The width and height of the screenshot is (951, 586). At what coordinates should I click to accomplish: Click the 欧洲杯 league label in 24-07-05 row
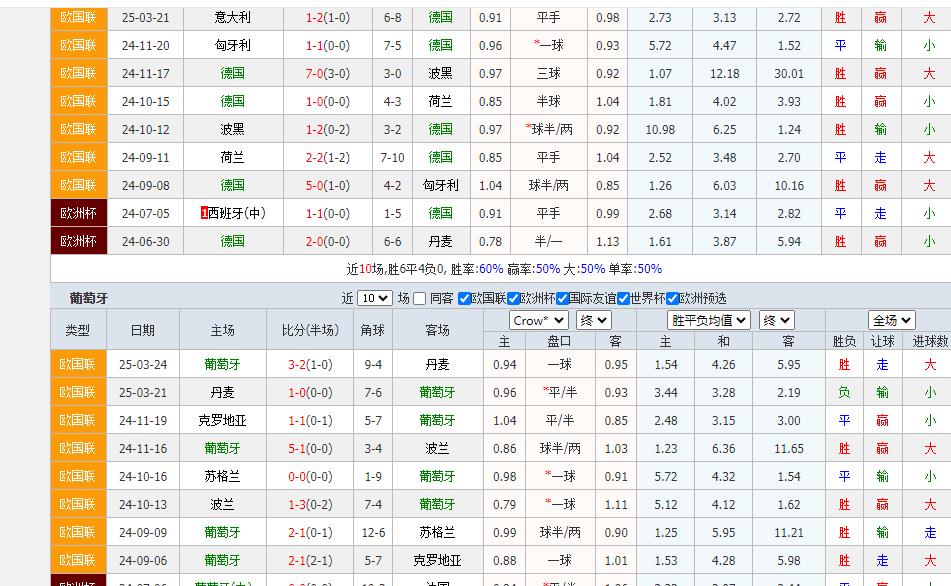tap(77, 213)
